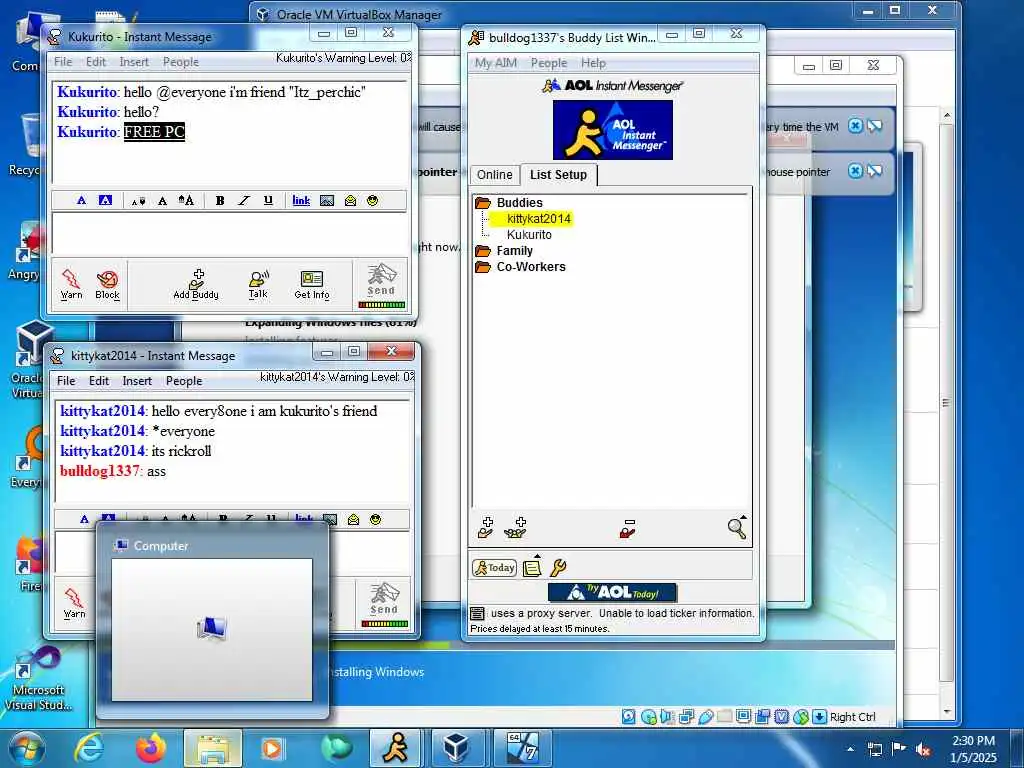Open Insert menu in the Kukurito window
The height and width of the screenshot is (768, 1024).
pyautogui.click(x=134, y=62)
